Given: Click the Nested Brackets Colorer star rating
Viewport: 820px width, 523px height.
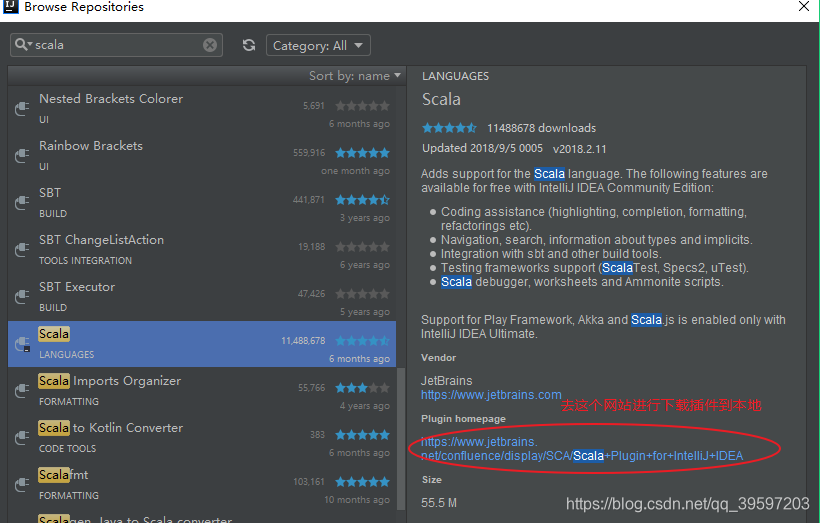Looking at the screenshot, I should [362, 106].
